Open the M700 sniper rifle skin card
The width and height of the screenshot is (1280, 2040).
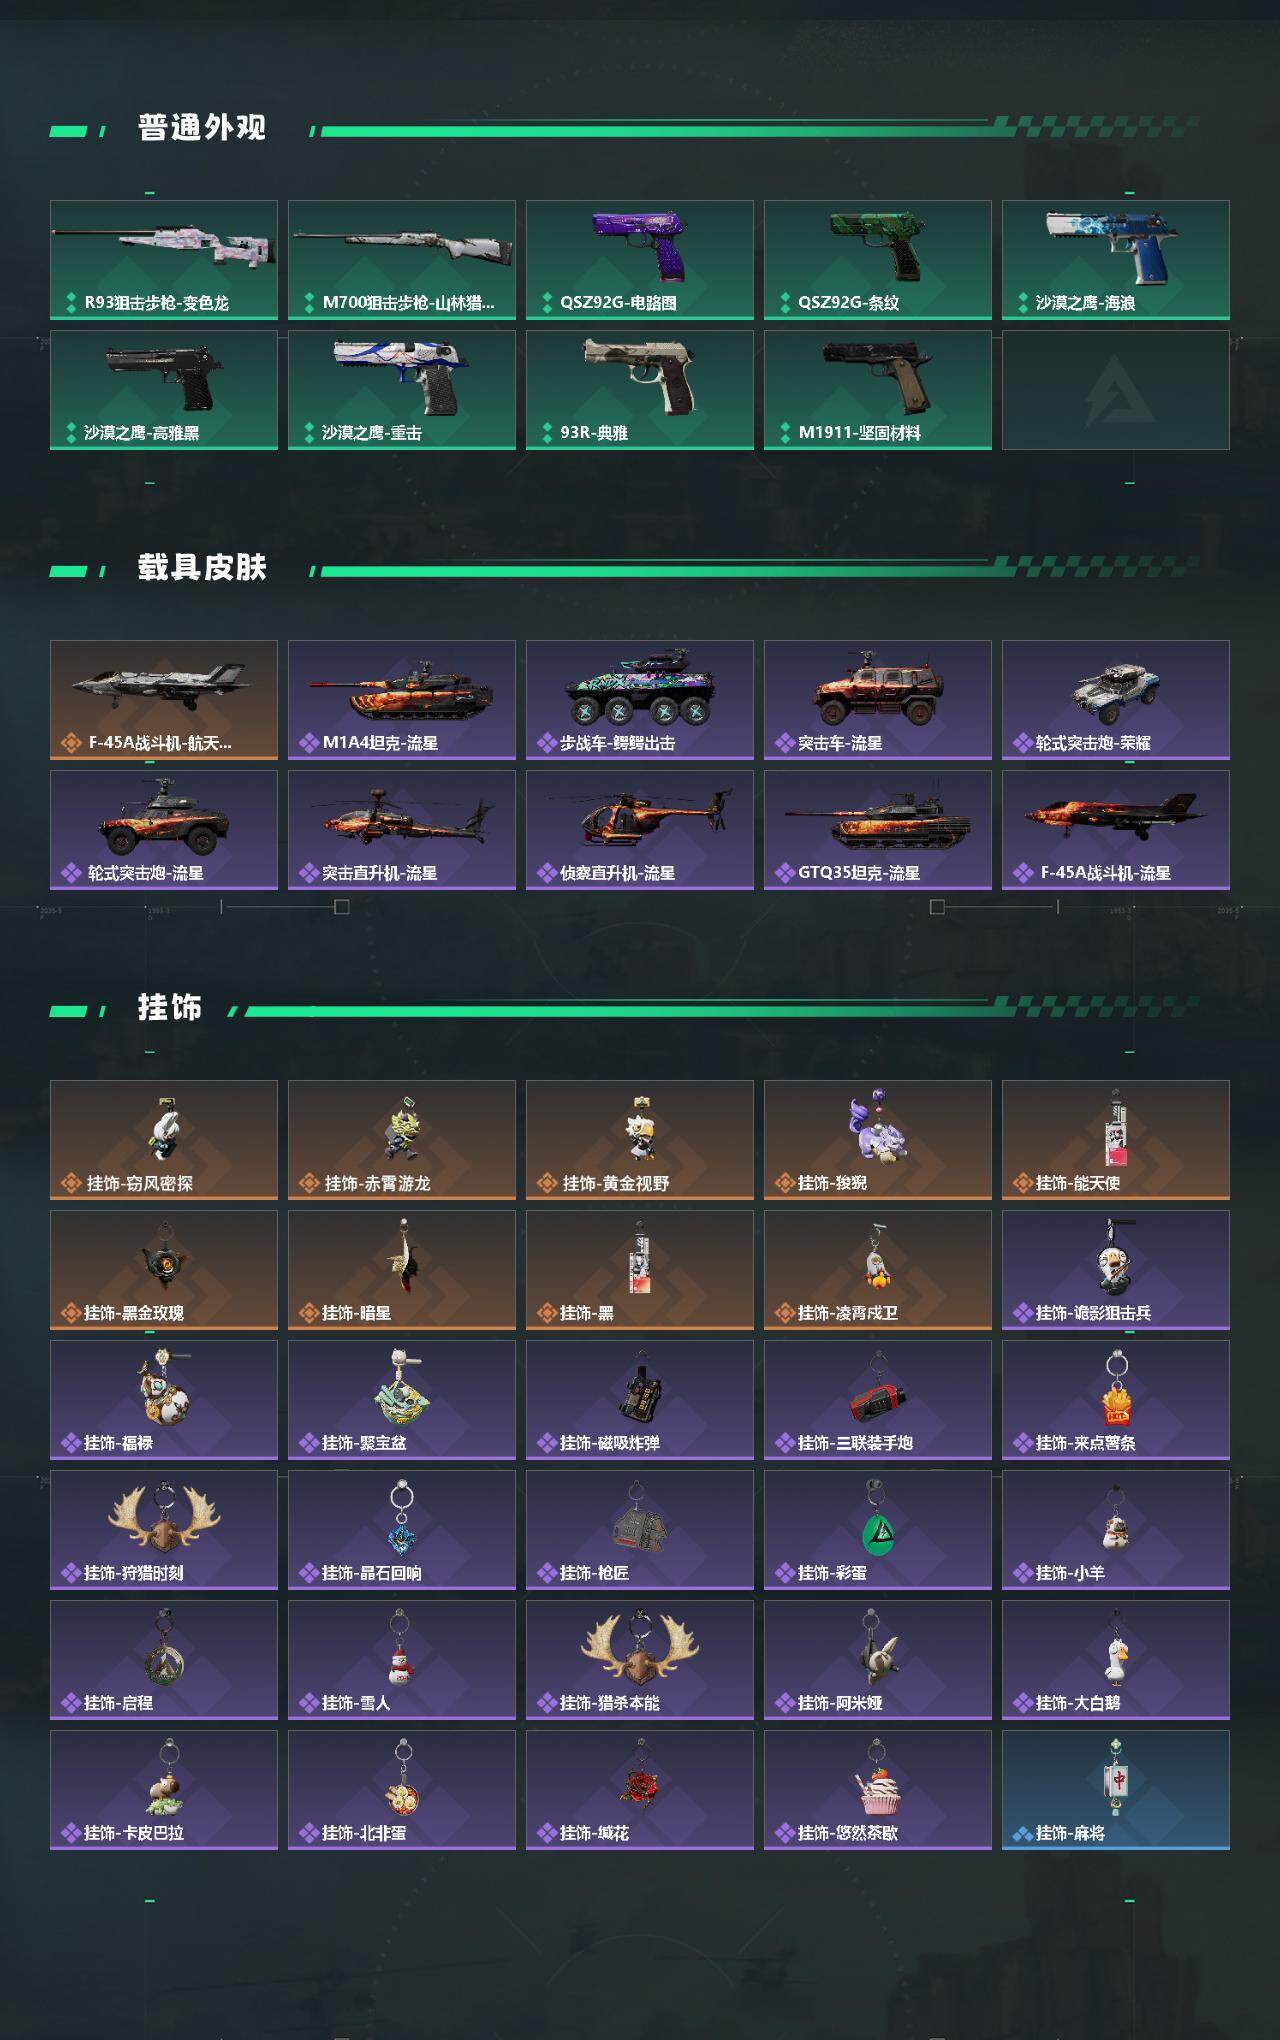[402, 260]
